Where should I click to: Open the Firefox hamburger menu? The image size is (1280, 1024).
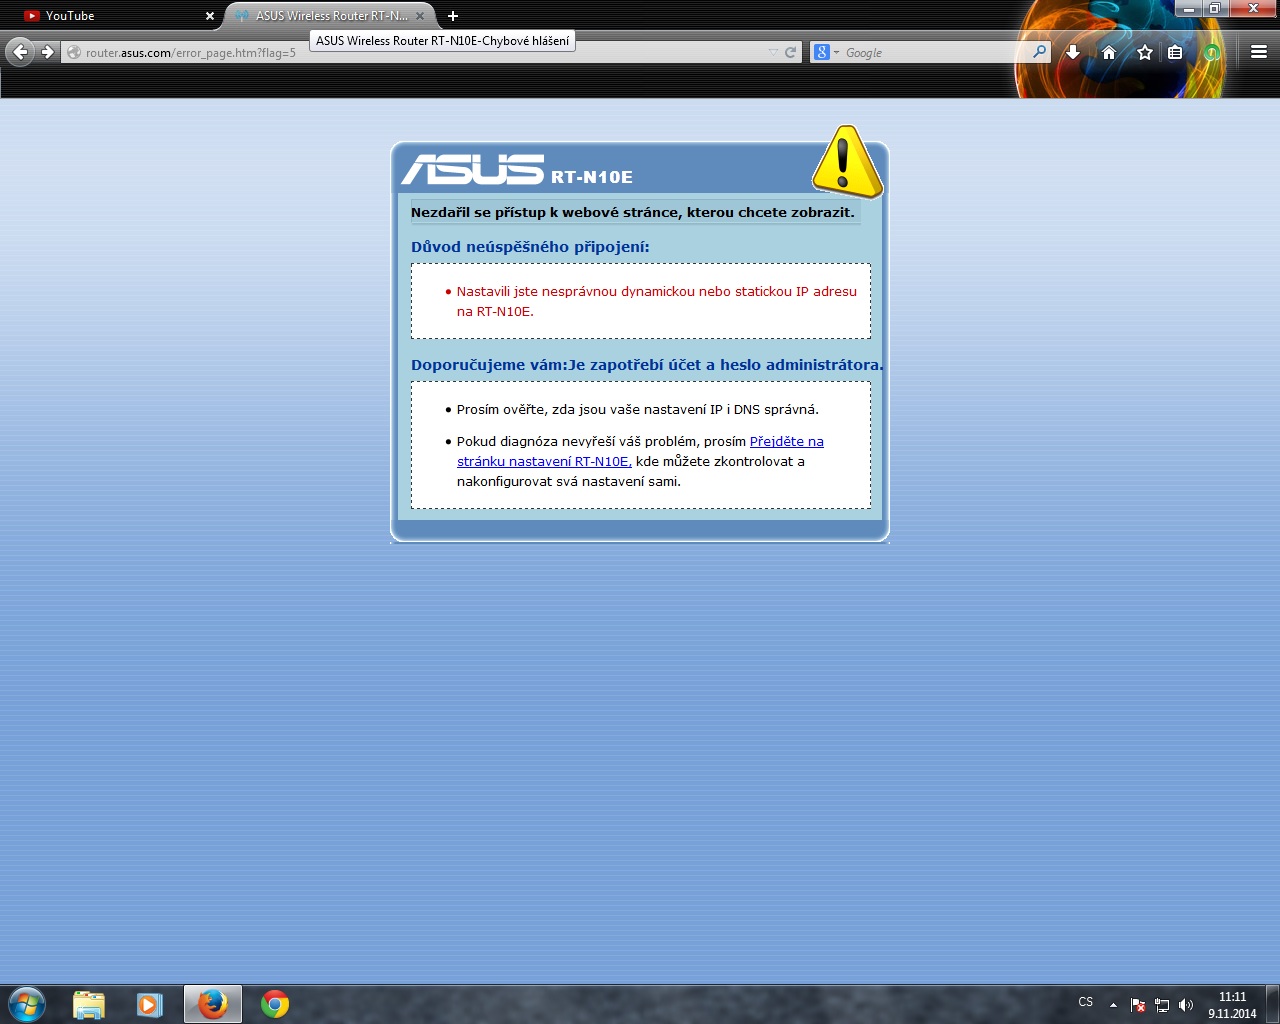(x=1259, y=52)
